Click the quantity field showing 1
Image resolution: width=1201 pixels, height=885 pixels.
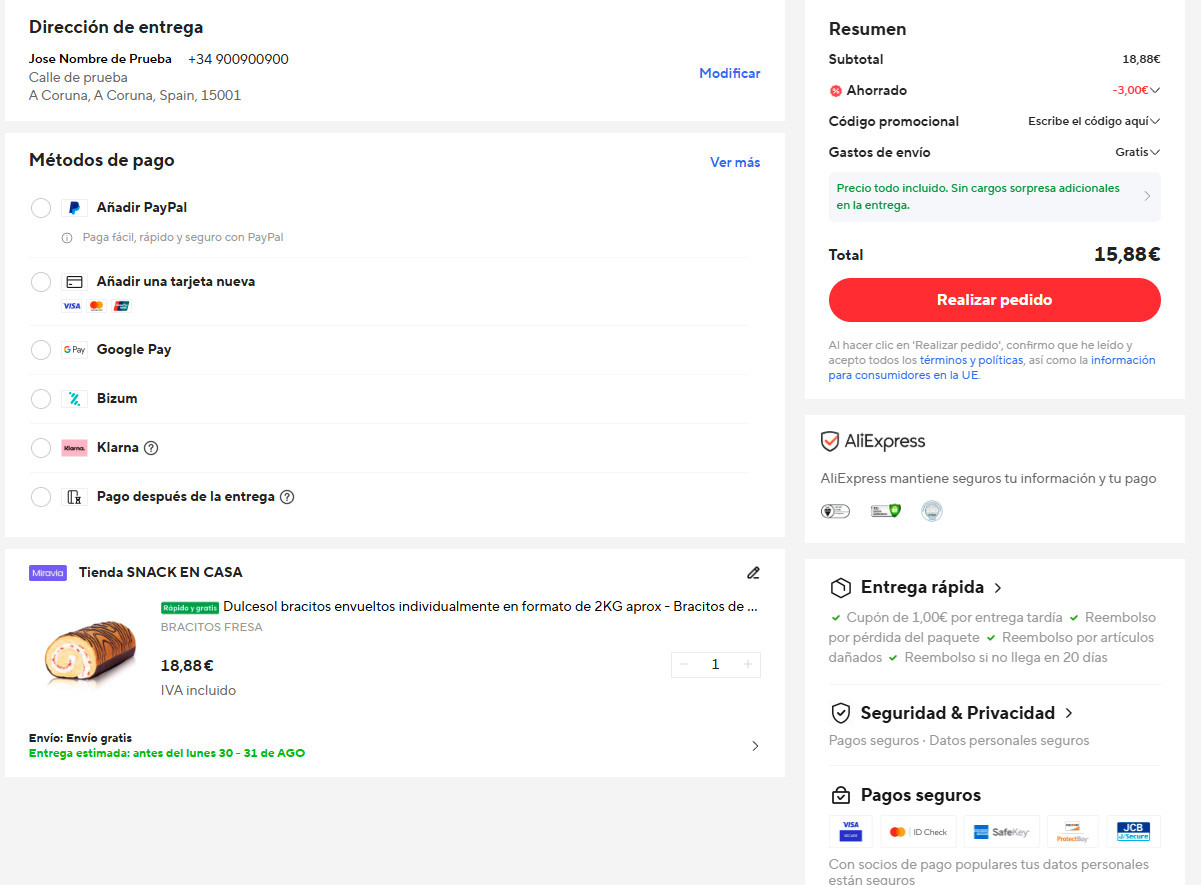coord(715,665)
